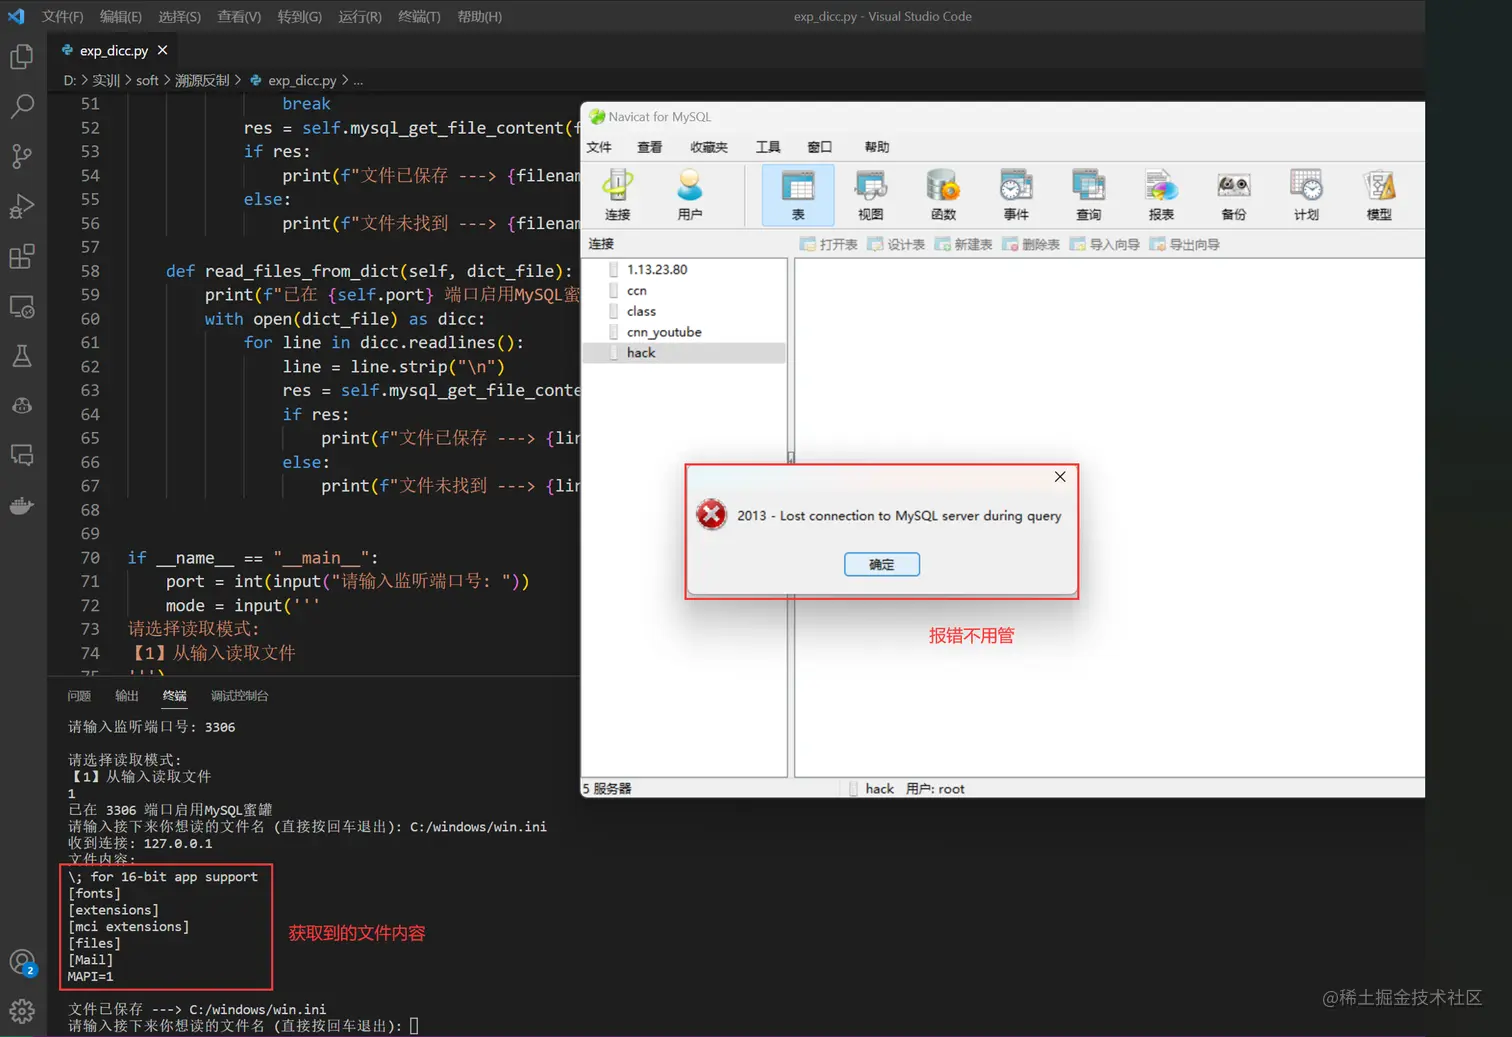Open the 选择(S) menu in VS Code
Image resolution: width=1512 pixels, height=1037 pixels.
[x=179, y=17]
